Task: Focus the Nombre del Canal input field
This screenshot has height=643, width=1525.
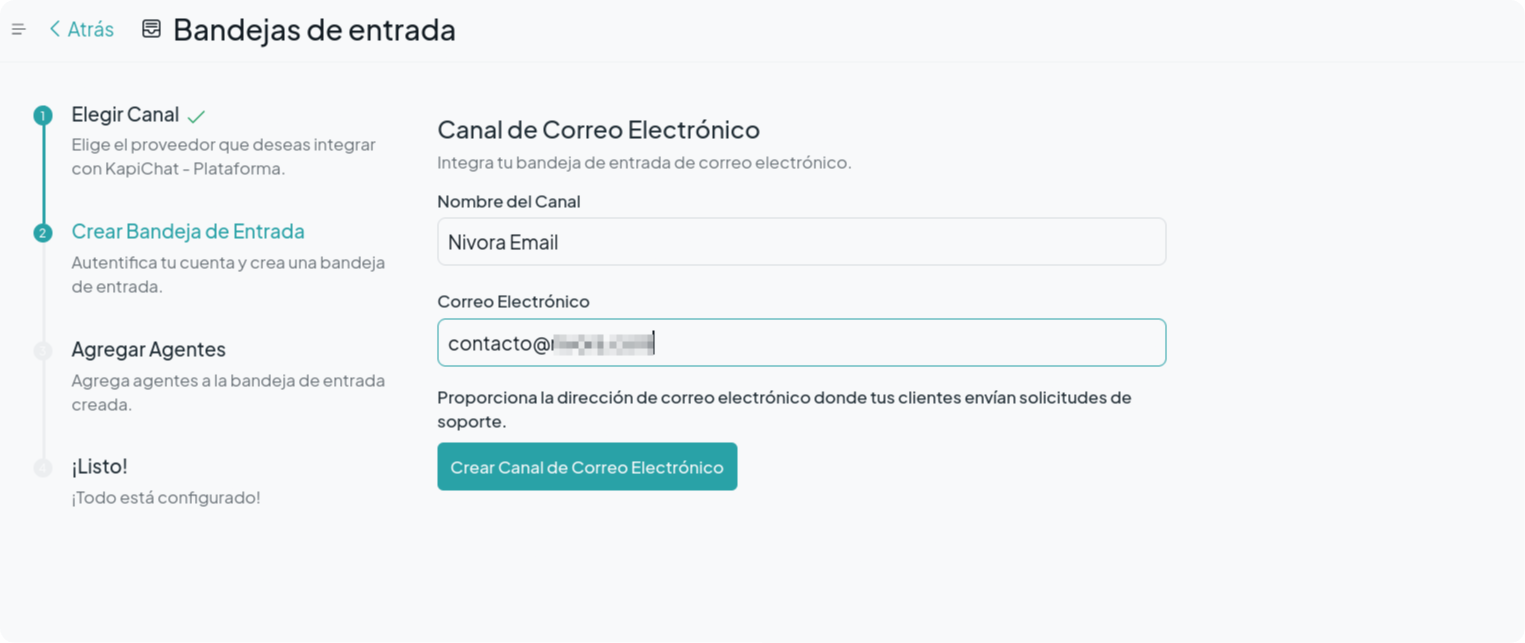Action: point(802,242)
